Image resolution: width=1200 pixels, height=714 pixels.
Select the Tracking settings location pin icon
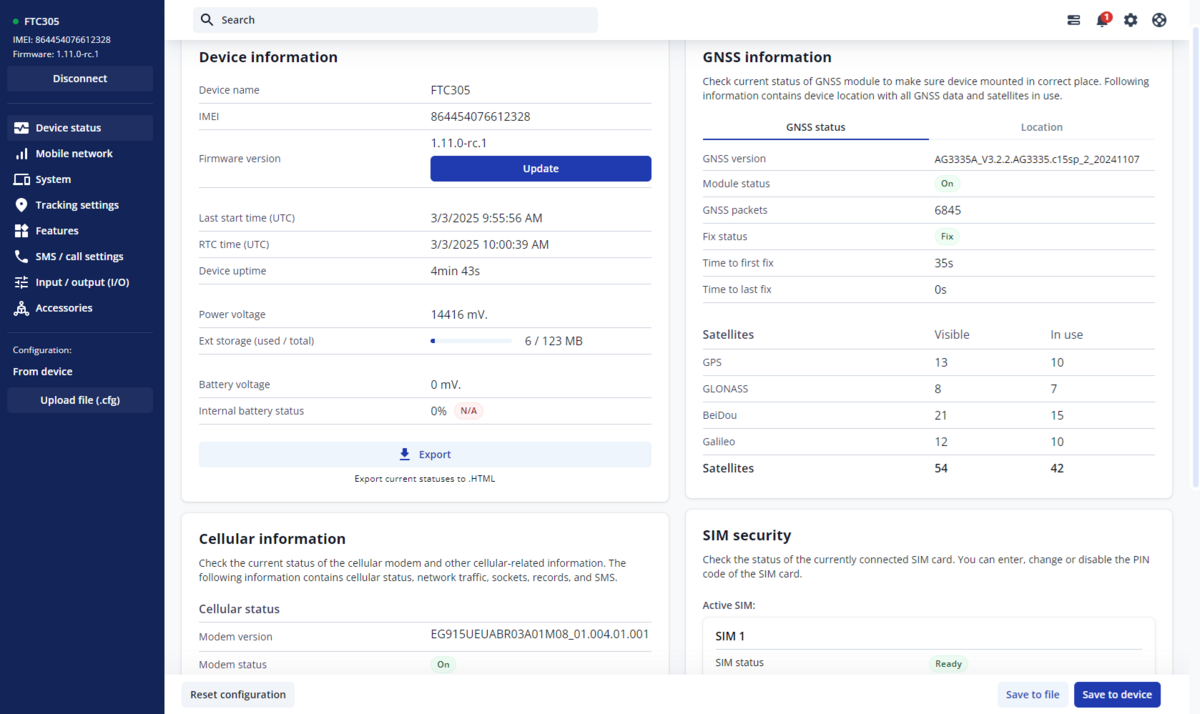22,205
